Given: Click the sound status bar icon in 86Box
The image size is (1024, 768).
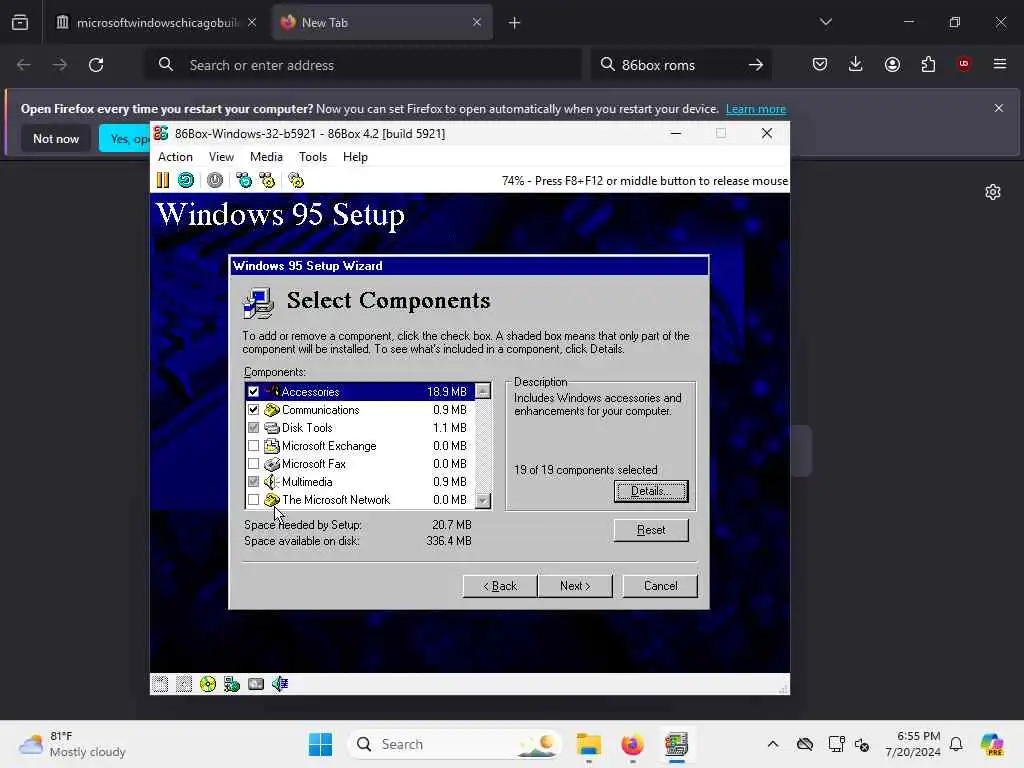Looking at the screenshot, I should coord(280,684).
